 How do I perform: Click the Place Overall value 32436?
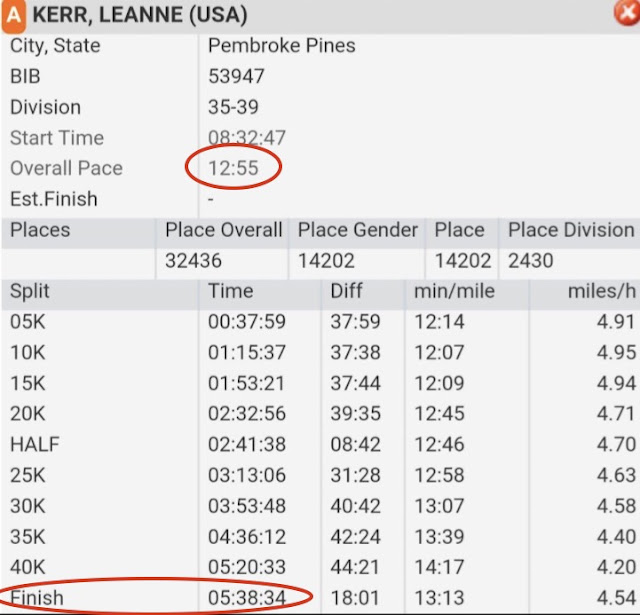(x=193, y=261)
